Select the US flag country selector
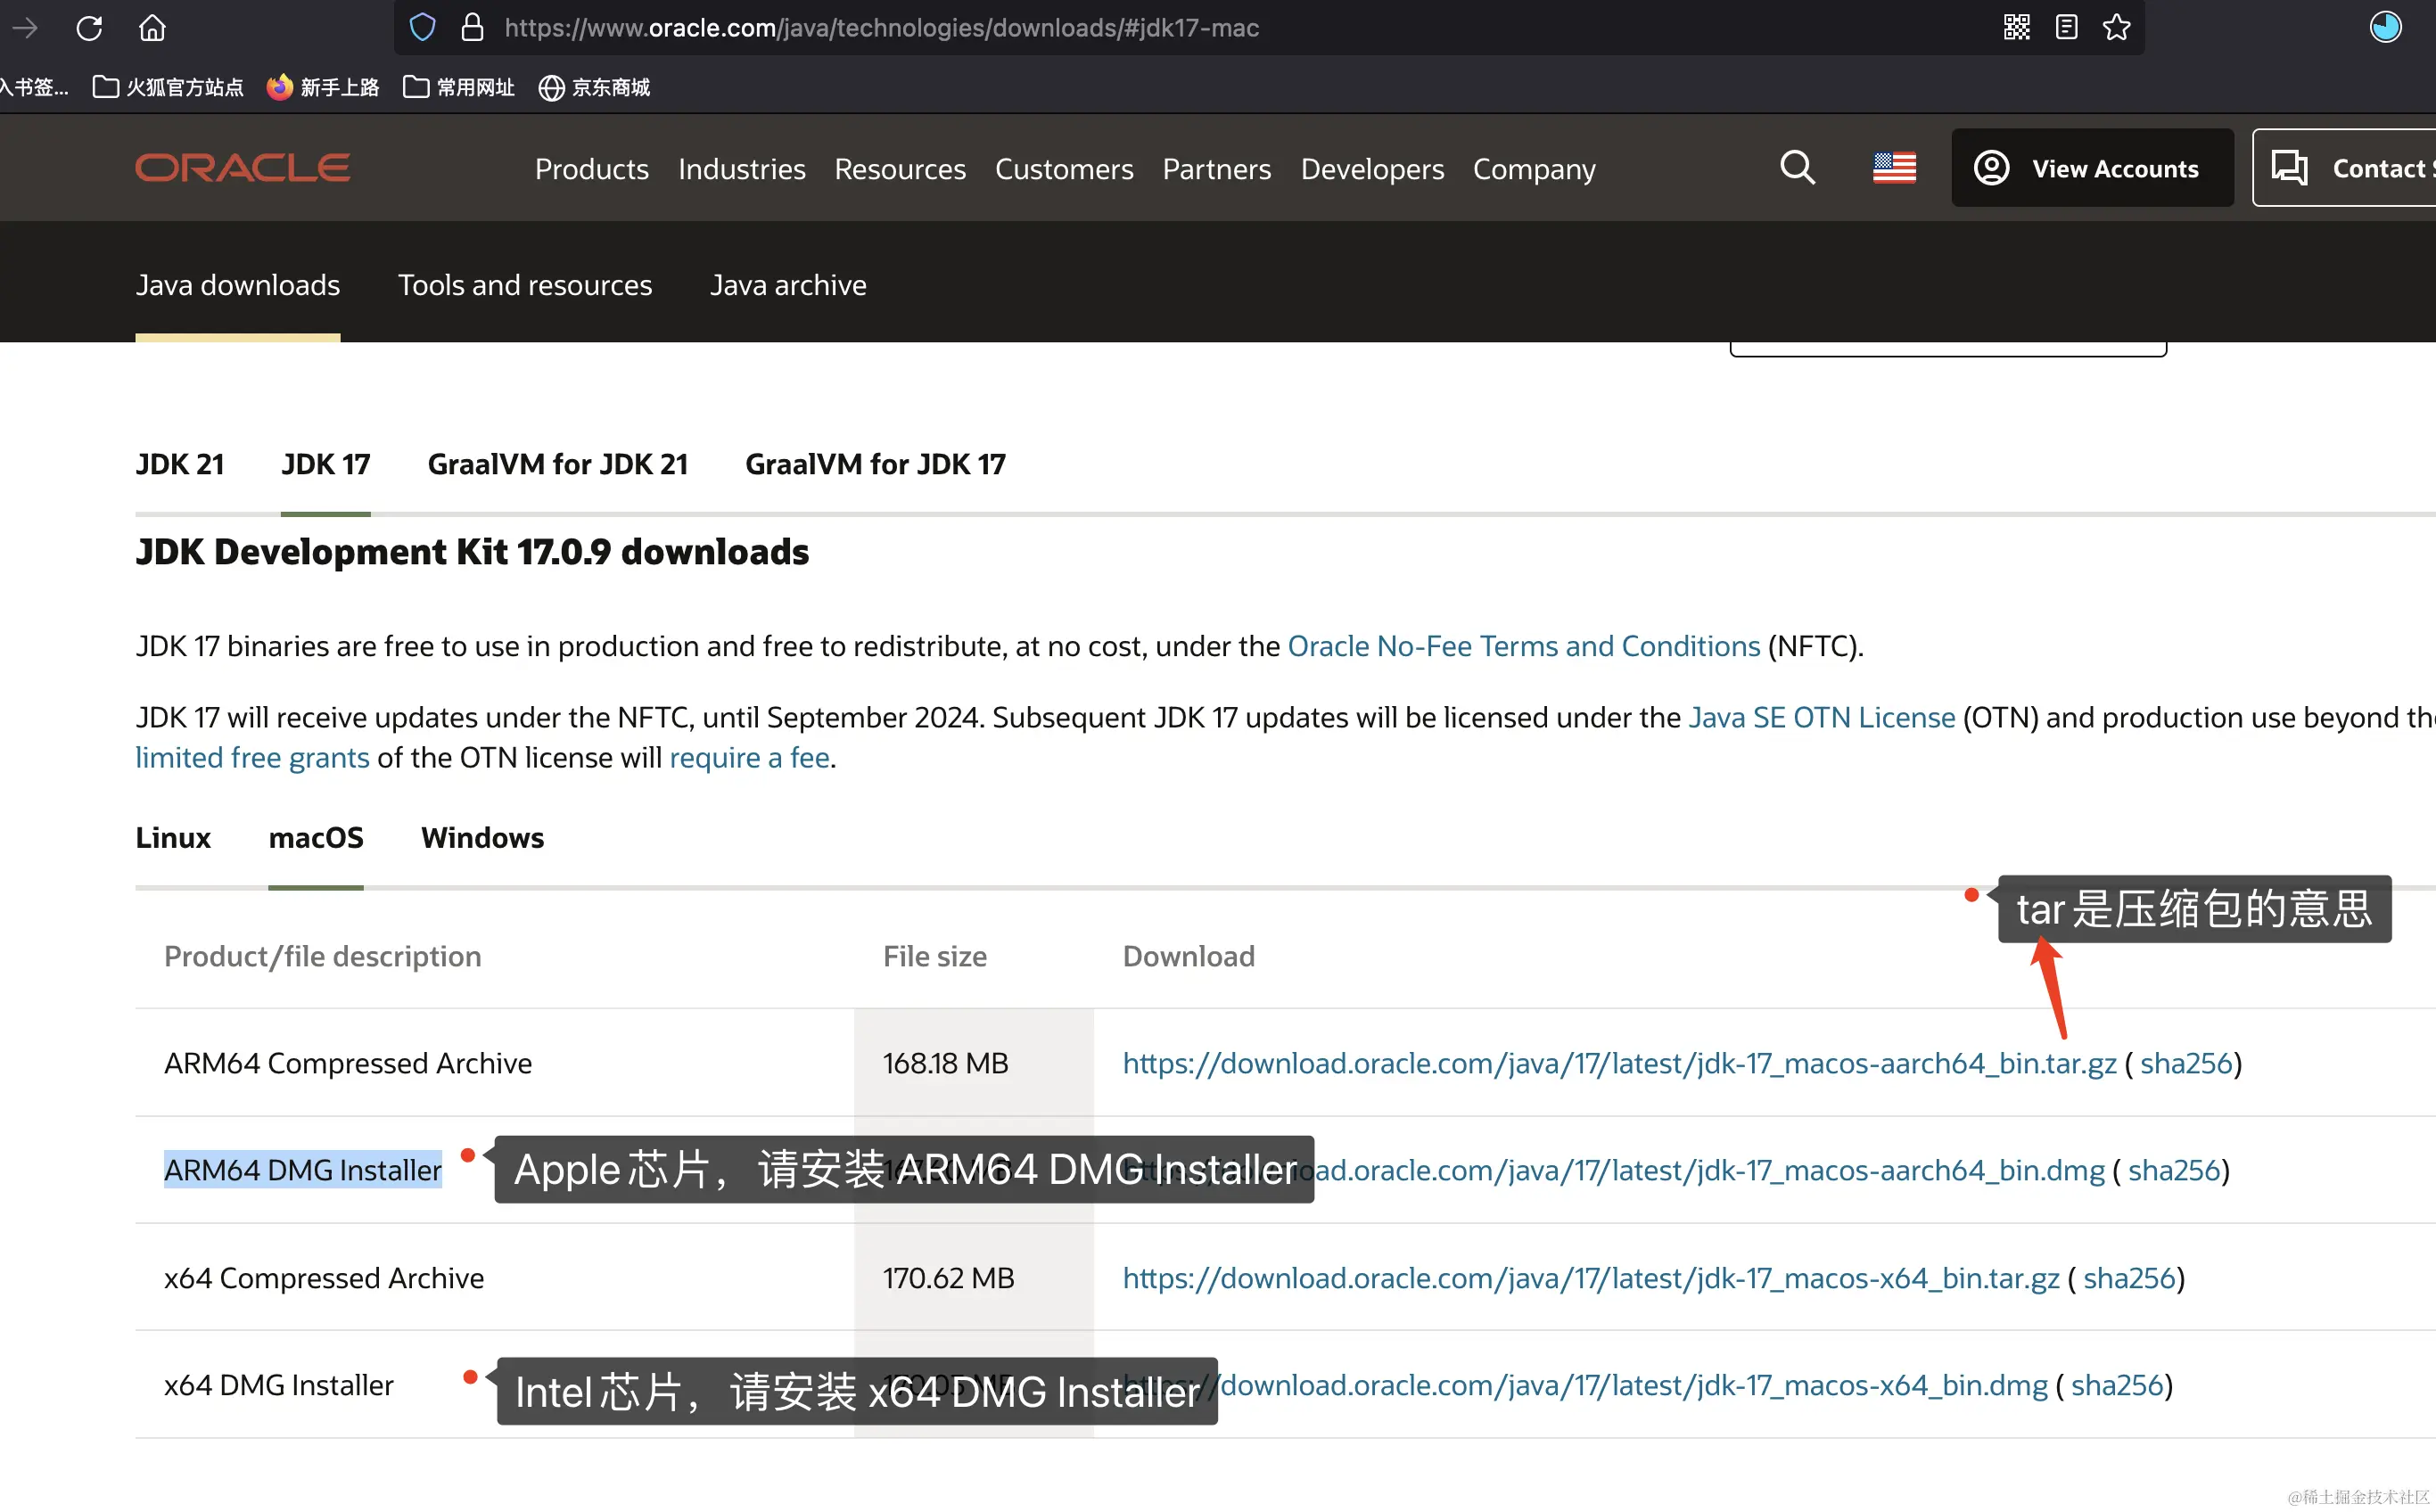The image size is (2436, 1512). coord(1894,168)
